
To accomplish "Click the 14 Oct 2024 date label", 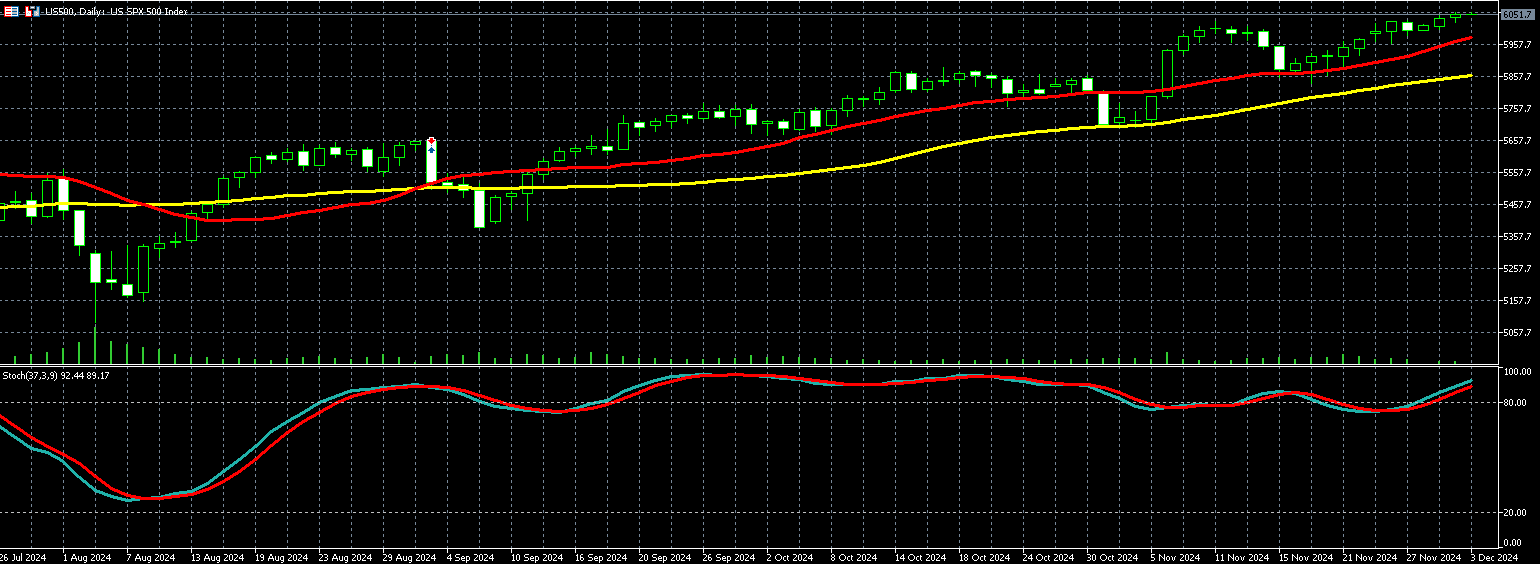I will 920,557.
